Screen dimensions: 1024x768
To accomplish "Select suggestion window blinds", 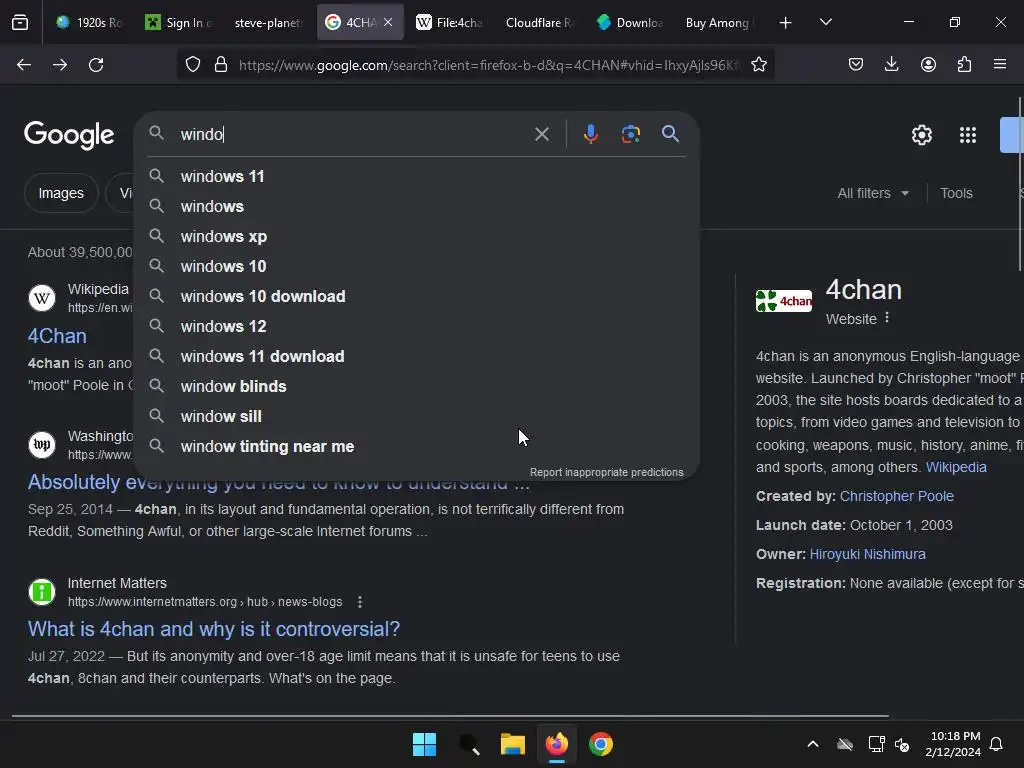I will click(417, 387).
